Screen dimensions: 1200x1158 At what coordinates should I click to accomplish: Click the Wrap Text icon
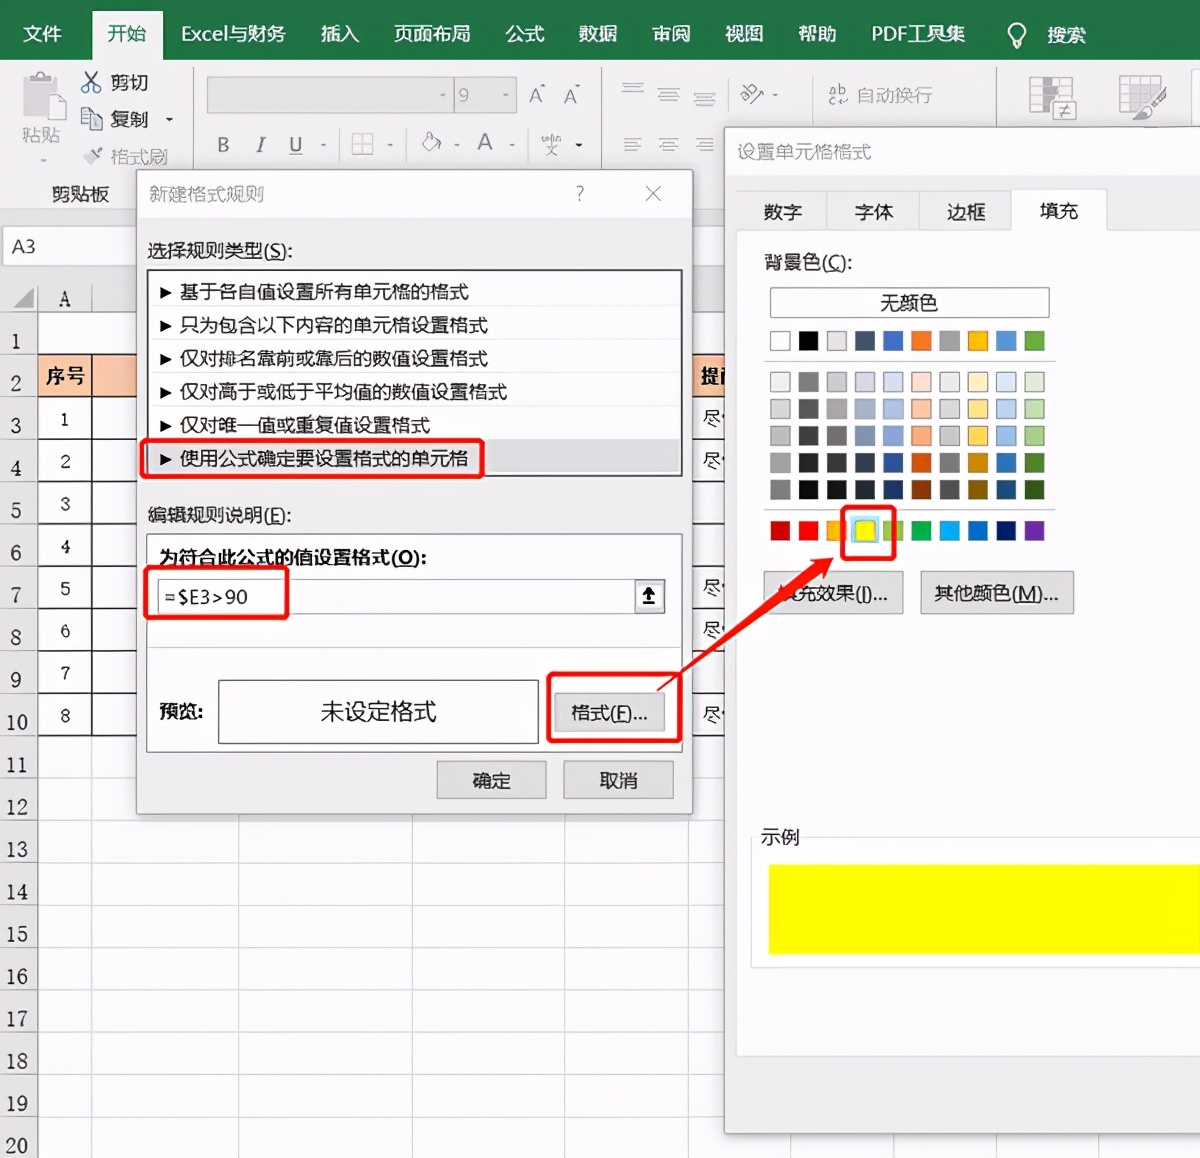(x=837, y=94)
